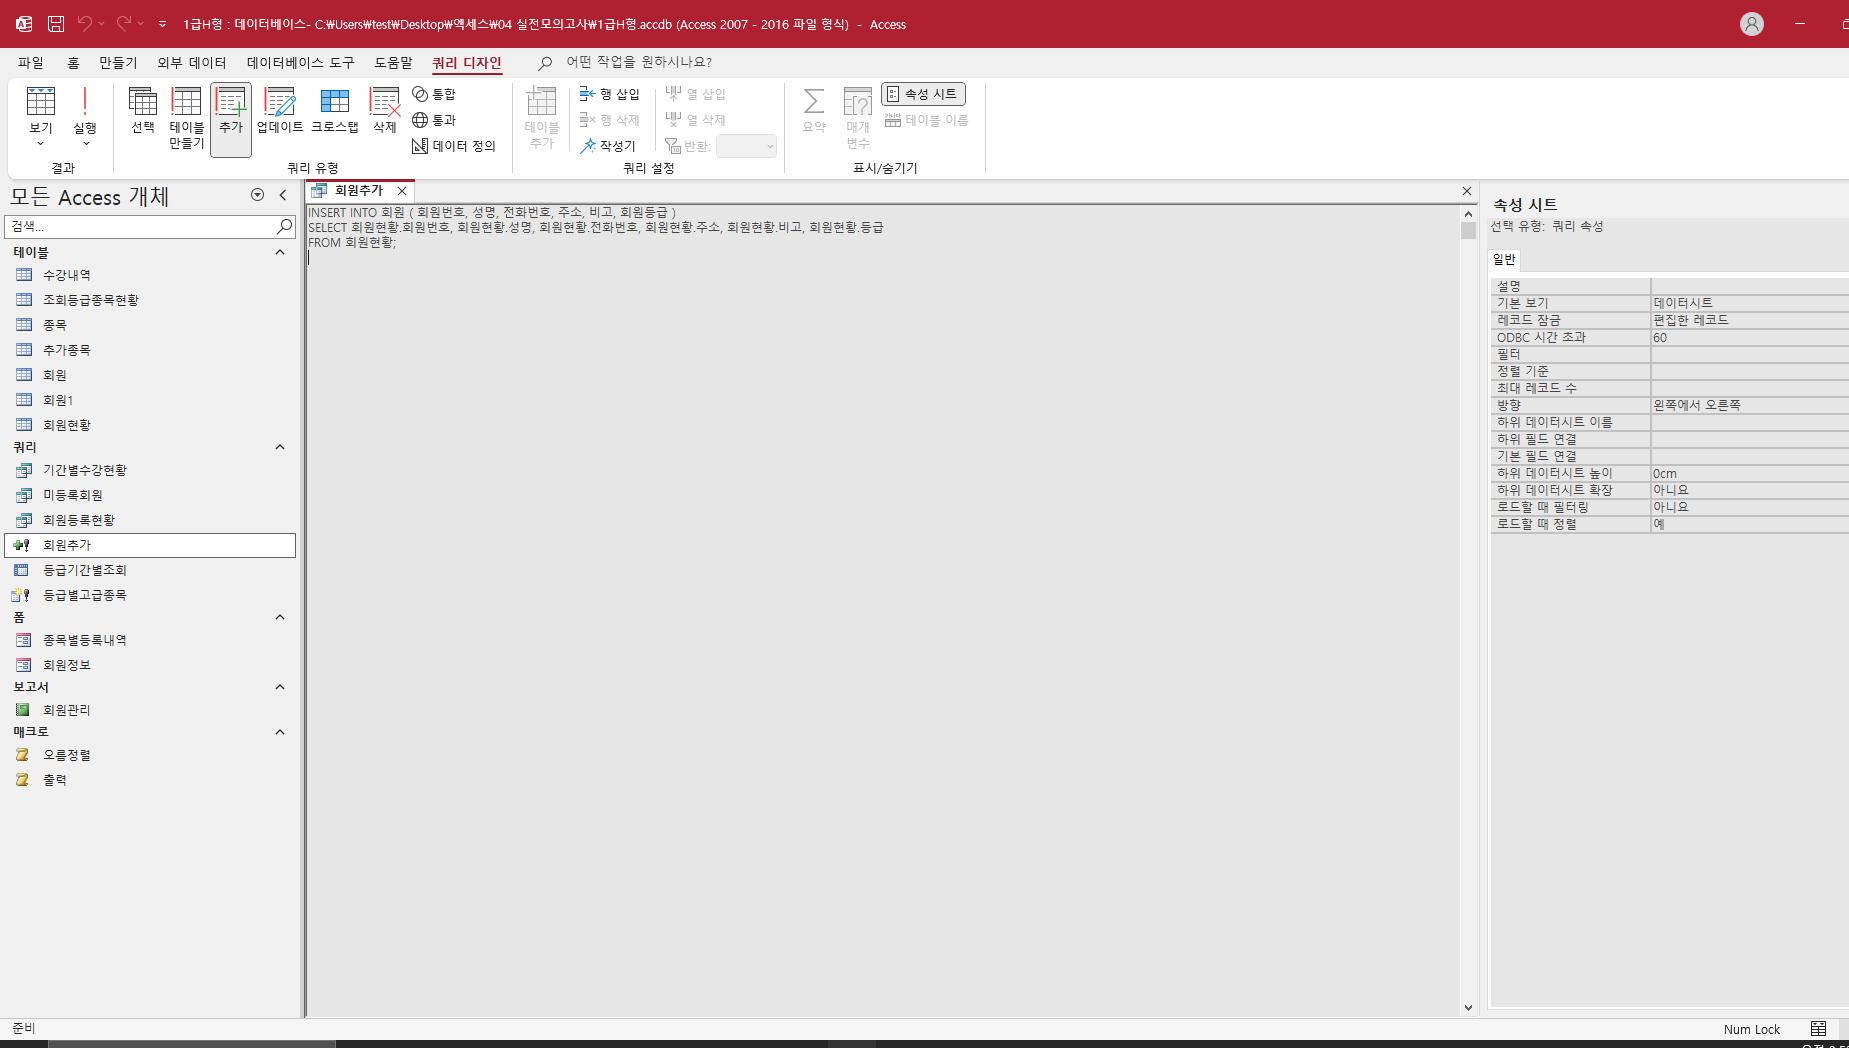Click Data Definition (데이터 정의) button

pos(454,146)
